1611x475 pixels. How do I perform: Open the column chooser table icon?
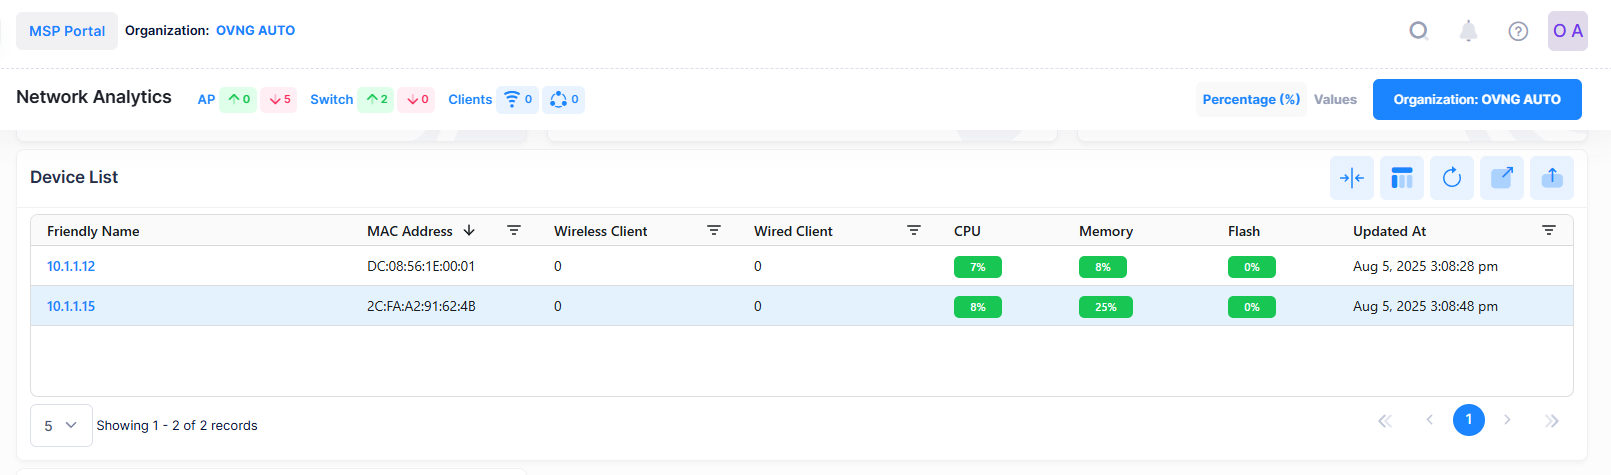(x=1401, y=178)
